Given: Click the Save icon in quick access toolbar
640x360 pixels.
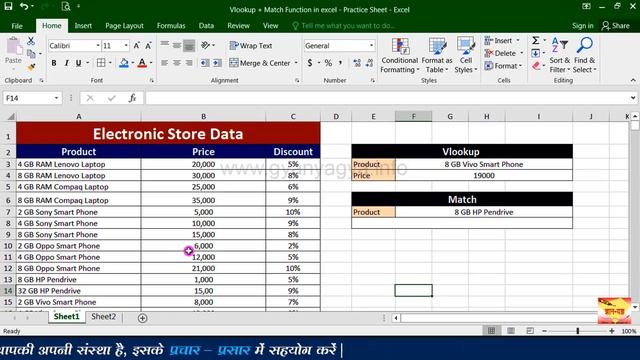Looking at the screenshot, I should pyautogui.click(x=8, y=7).
